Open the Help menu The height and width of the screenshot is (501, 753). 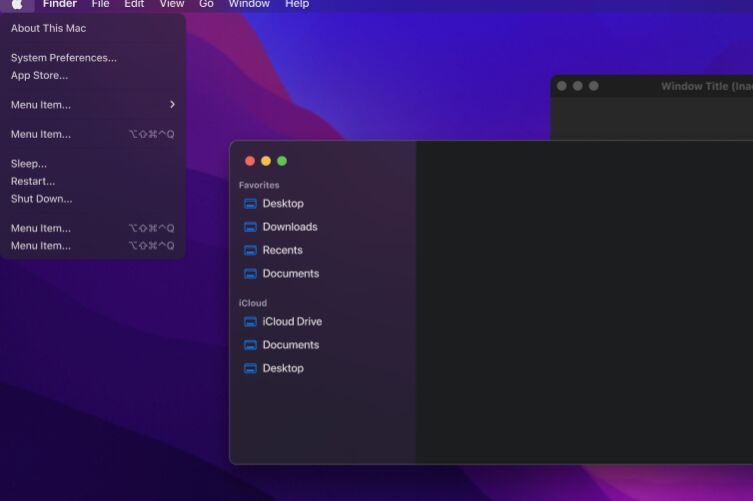pos(297,4)
